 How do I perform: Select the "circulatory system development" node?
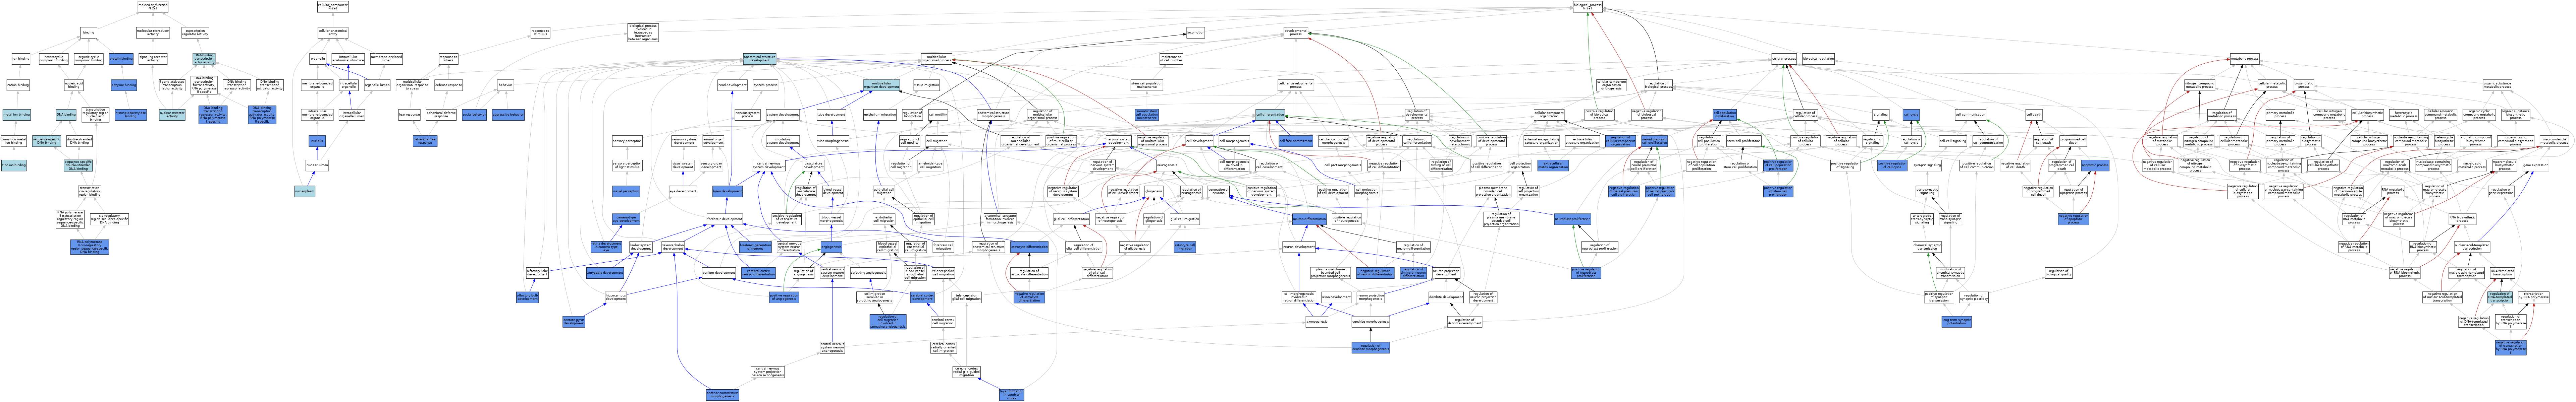tap(783, 141)
